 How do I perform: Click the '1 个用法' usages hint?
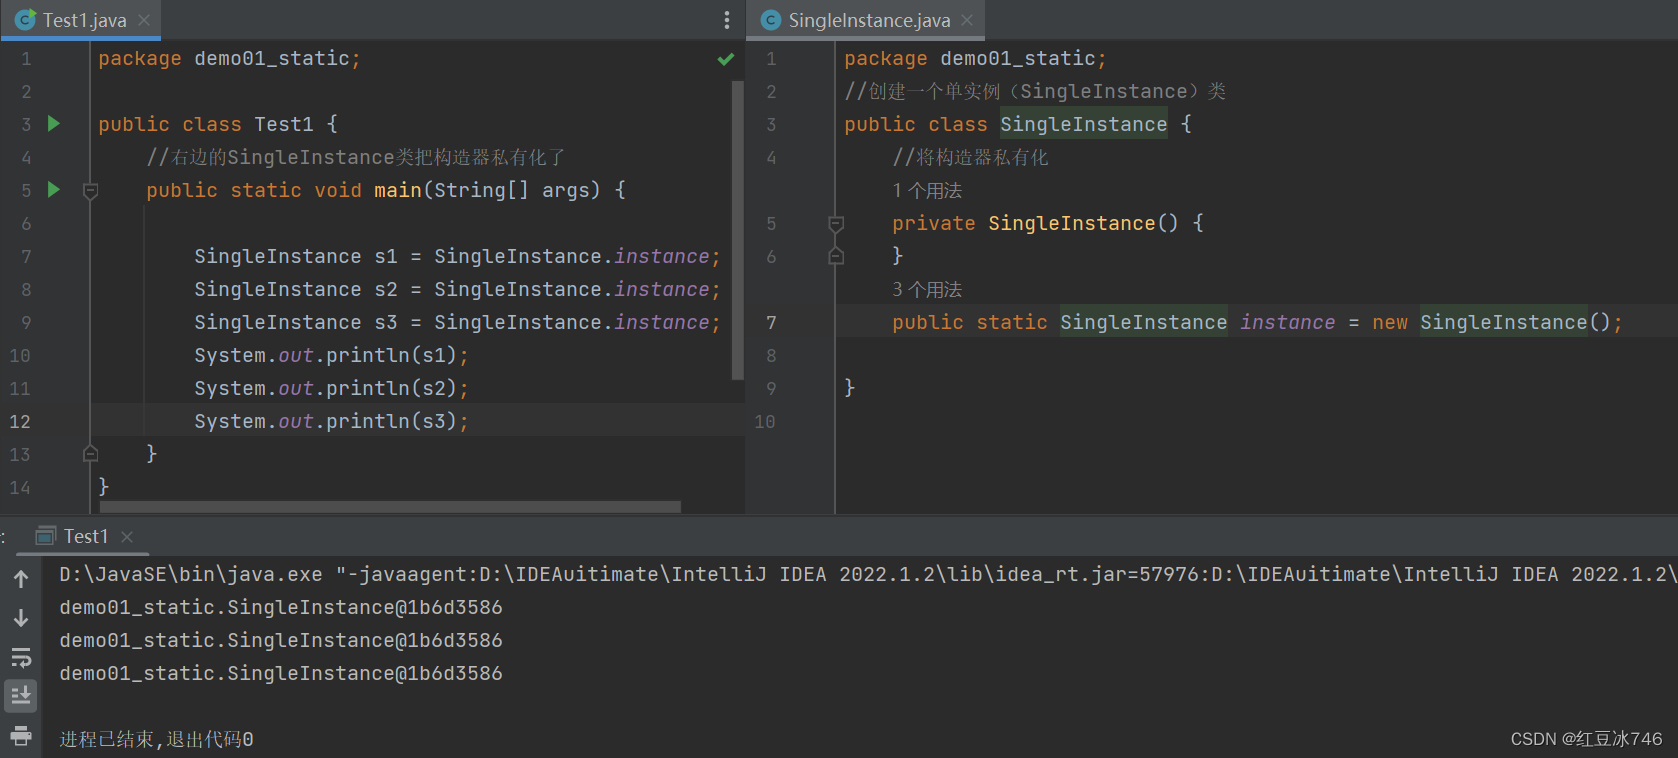pos(927,190)
